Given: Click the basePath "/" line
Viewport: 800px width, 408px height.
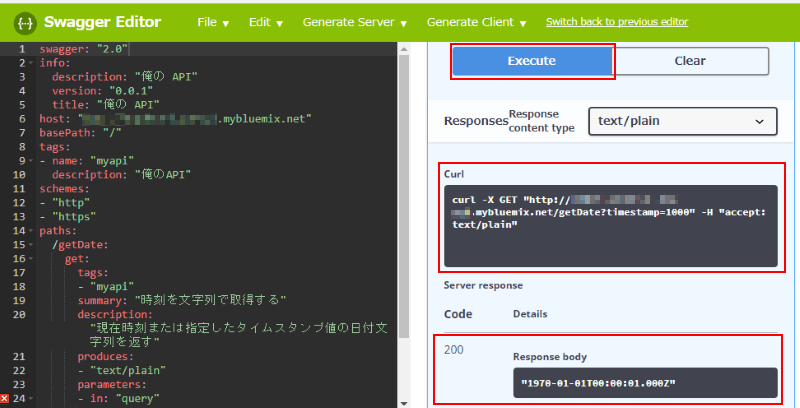Looking at the screenshot, I should 80,133.
